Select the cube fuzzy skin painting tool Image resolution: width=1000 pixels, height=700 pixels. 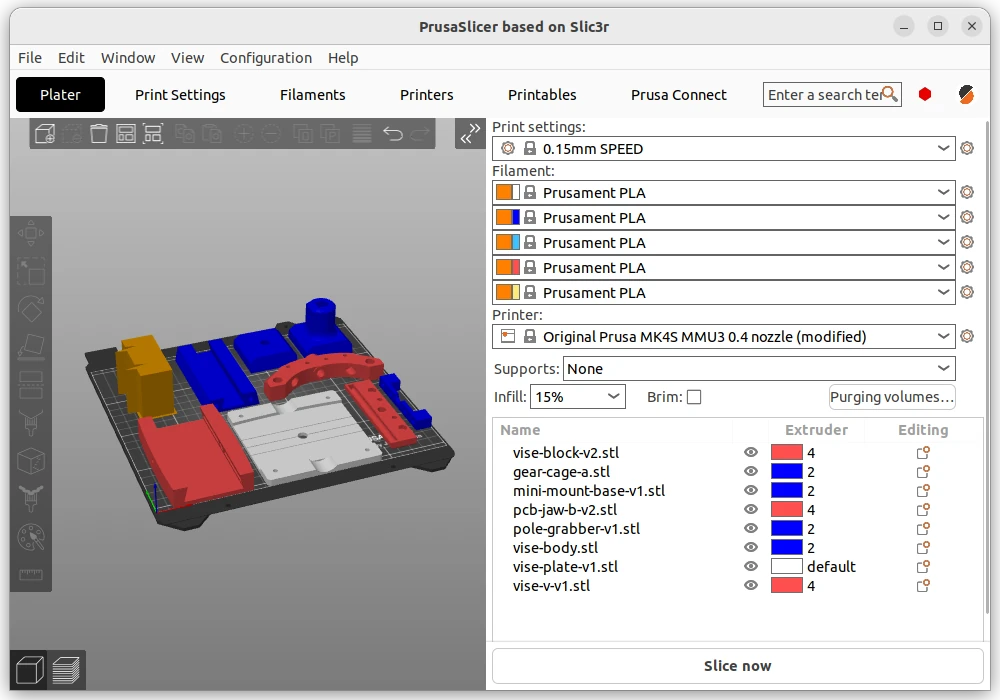[31, 461]
